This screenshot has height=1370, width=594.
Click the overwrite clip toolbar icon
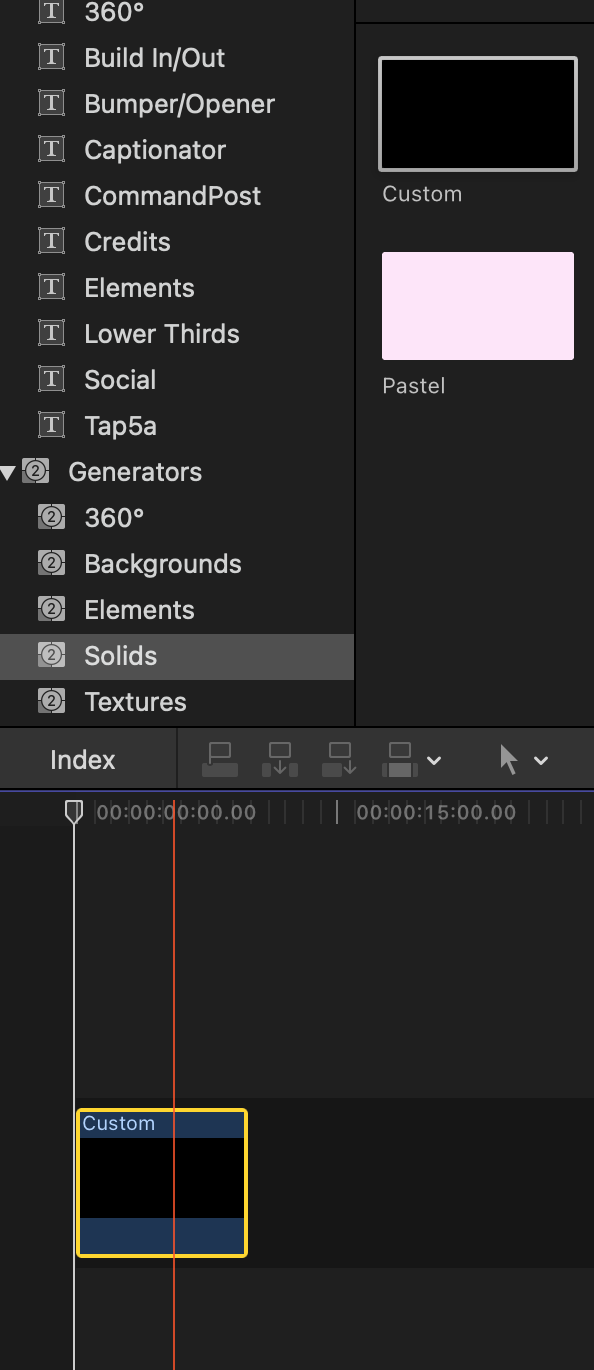pyautogui.click(x=400, y=760)
